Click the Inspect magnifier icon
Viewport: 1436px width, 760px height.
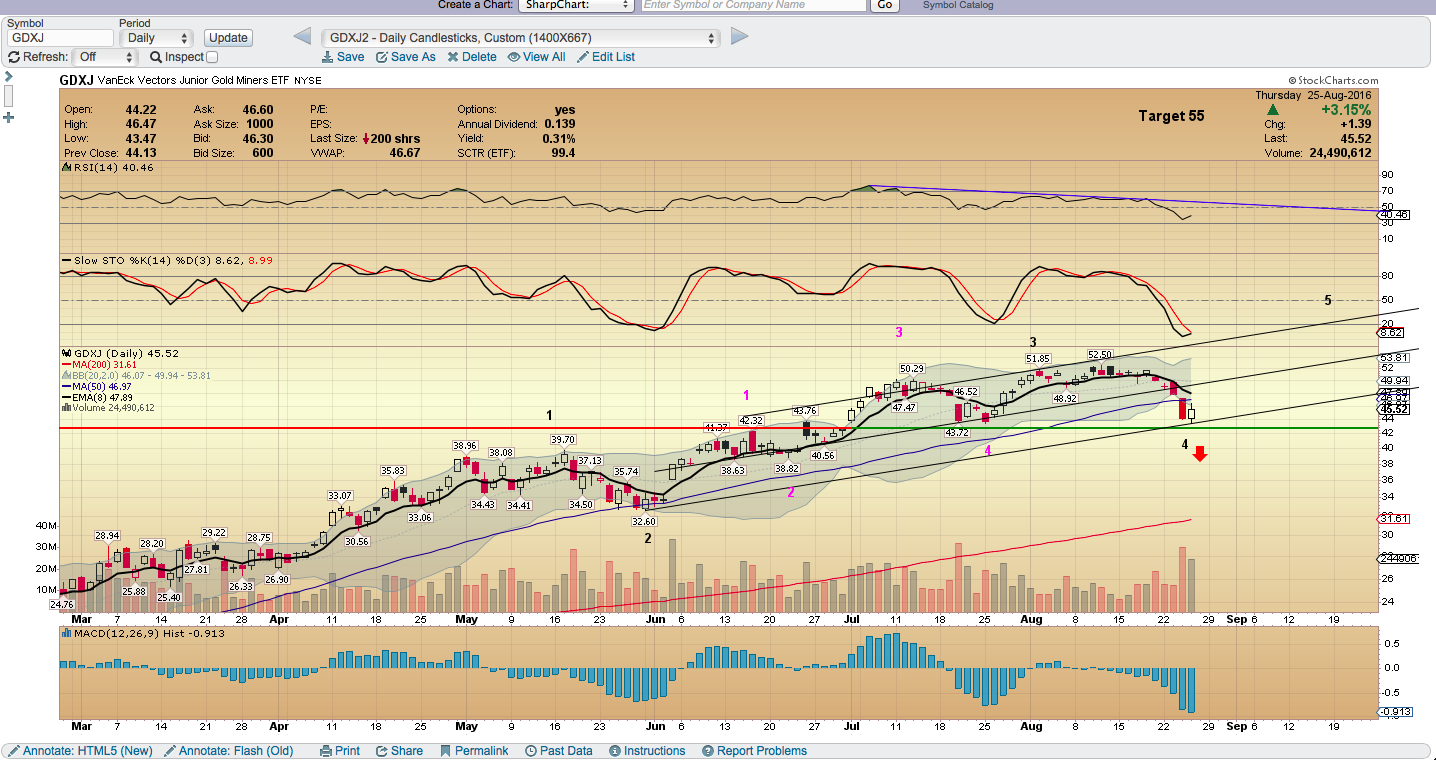[156, 57]
